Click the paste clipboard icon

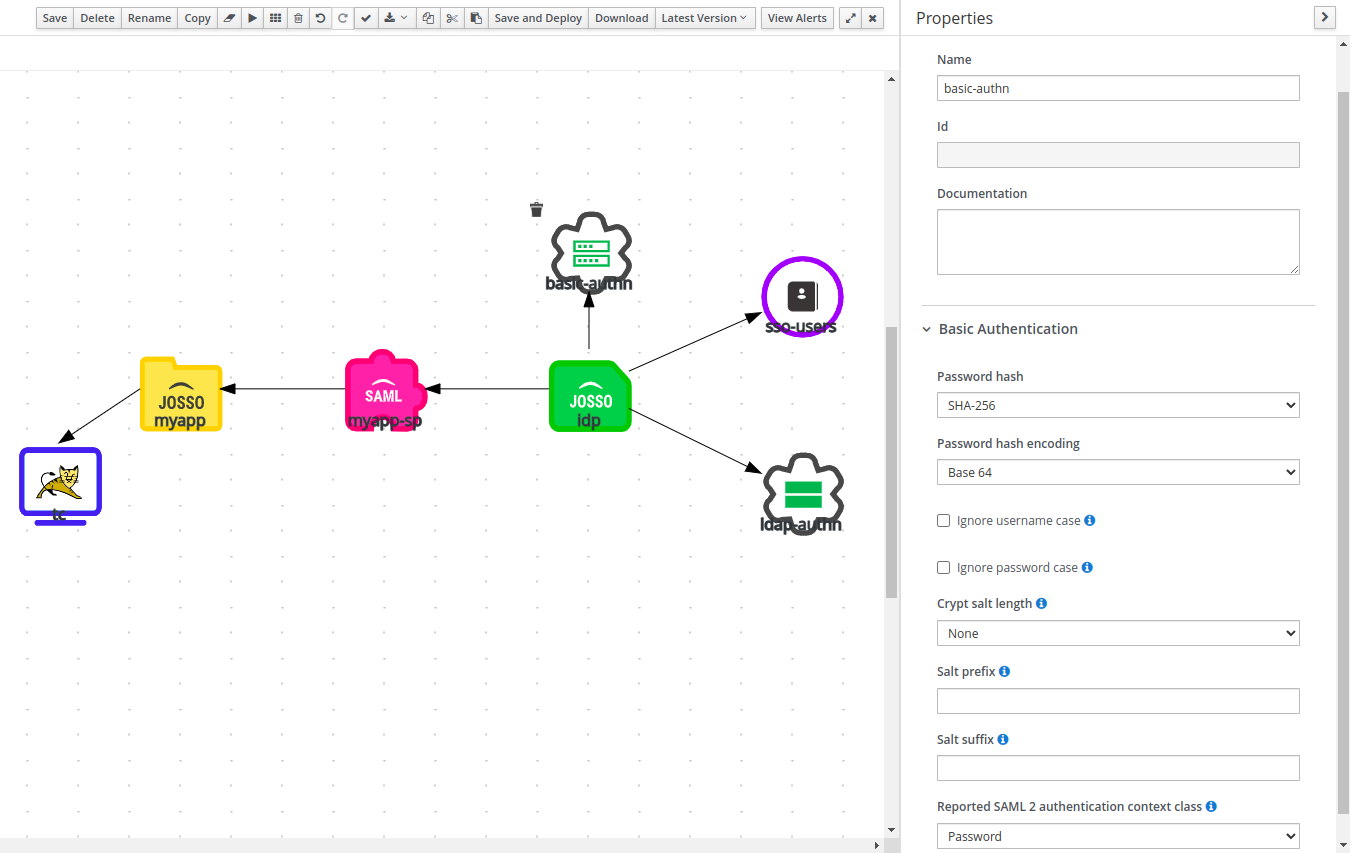[476, 18]
